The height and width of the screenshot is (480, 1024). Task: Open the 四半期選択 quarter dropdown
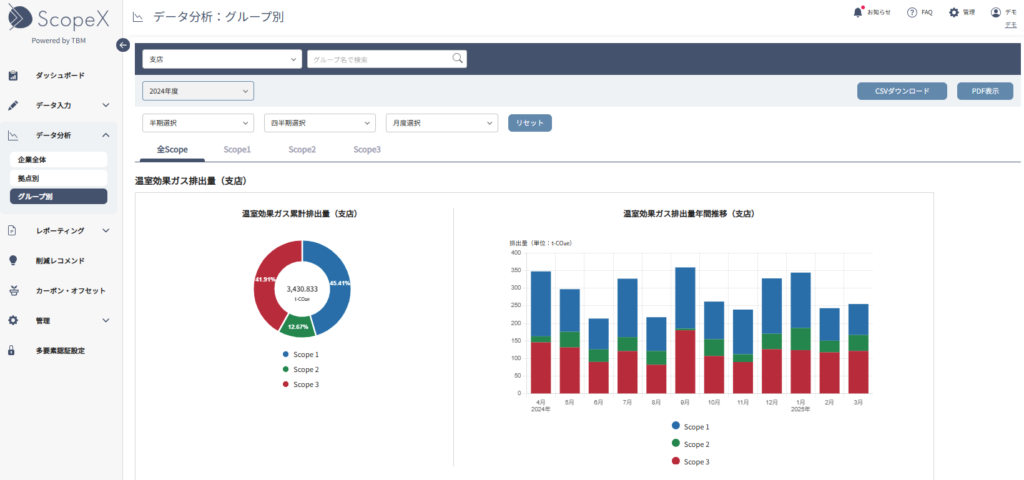tap(319, 123)
